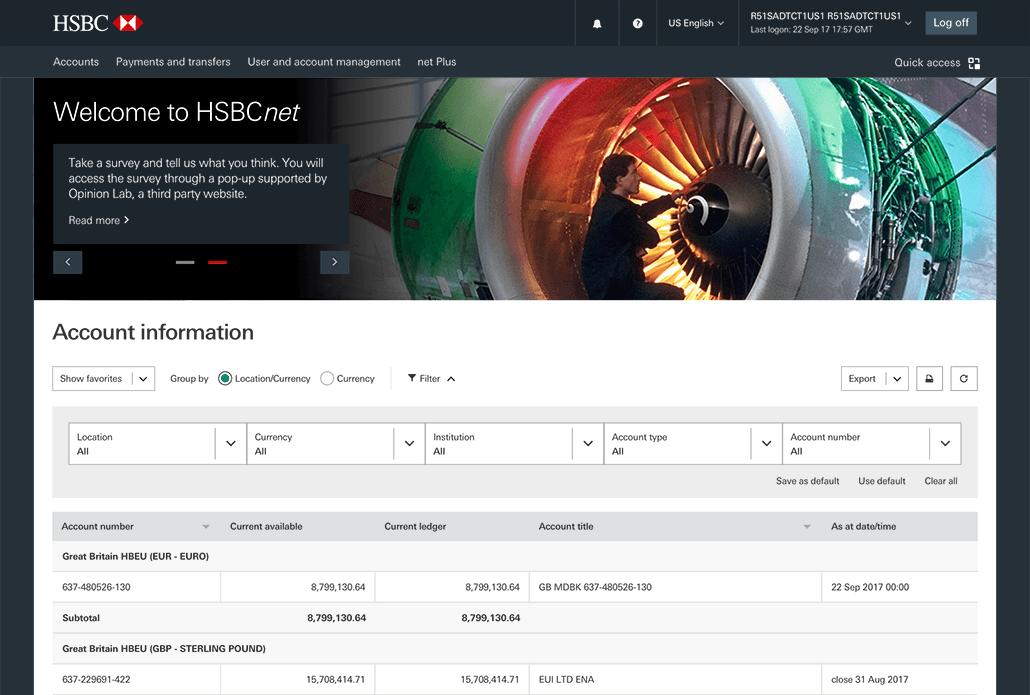Go to next carousel slide arrow
This screenshot has height=695, width=1030.
(x=334, y=262)
